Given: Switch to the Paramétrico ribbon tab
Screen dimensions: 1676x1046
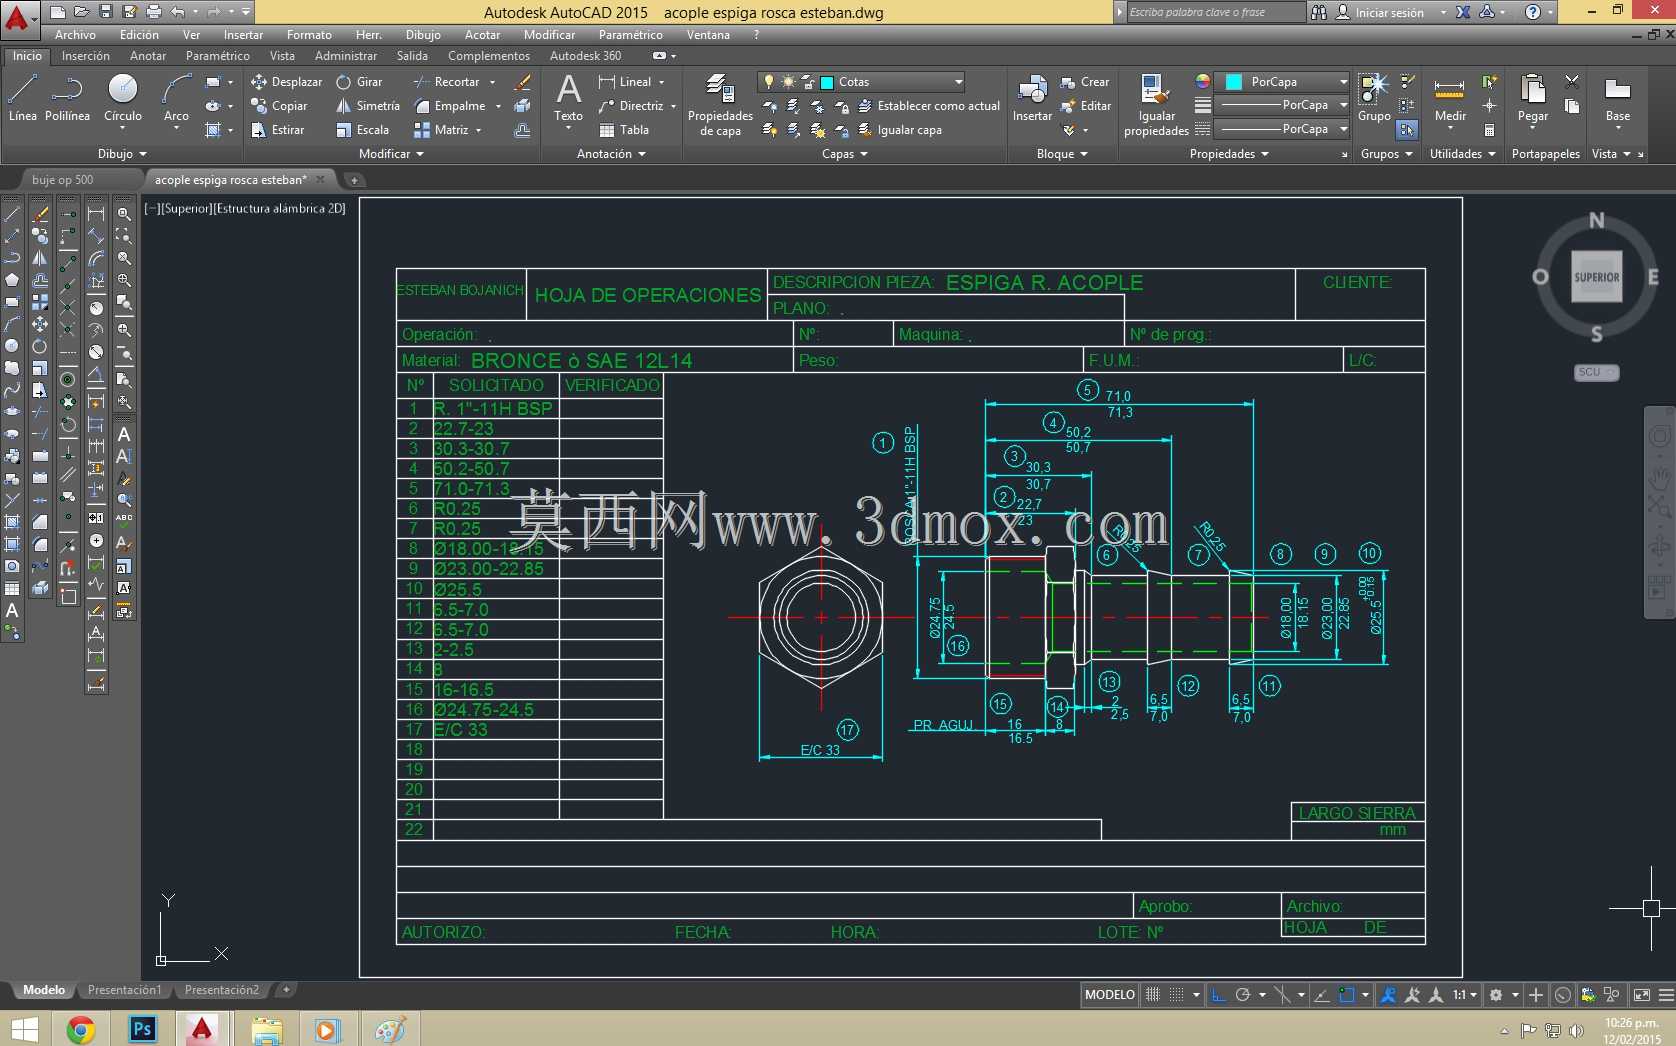Looking at the screenshot, I should 218,56.
